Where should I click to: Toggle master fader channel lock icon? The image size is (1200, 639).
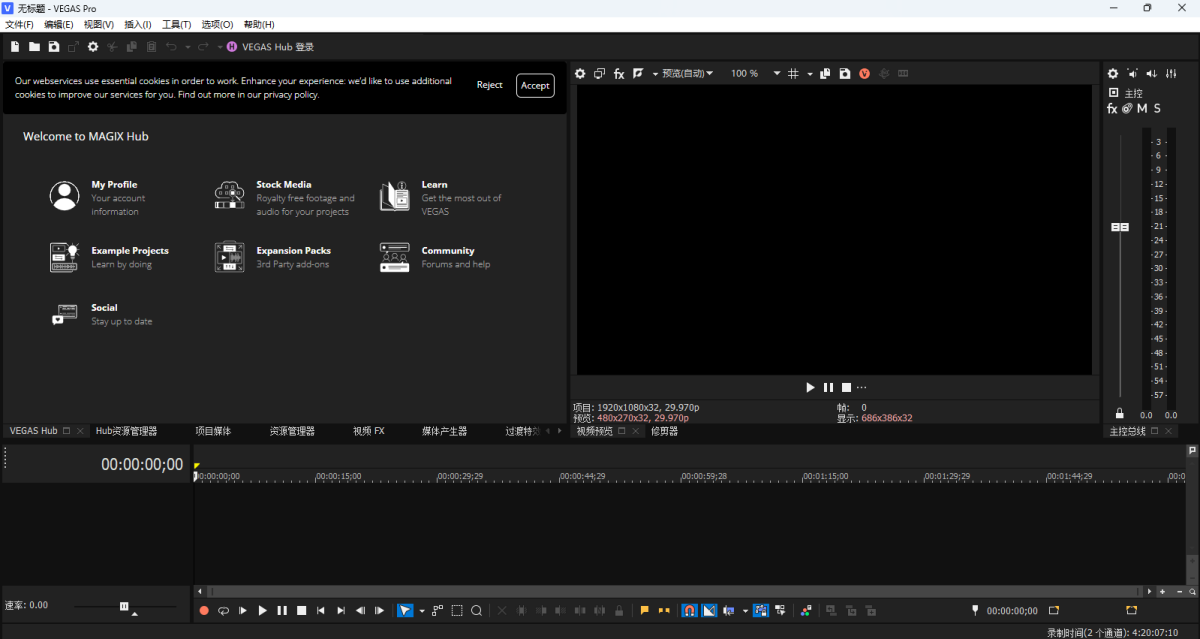point(1120,413)
